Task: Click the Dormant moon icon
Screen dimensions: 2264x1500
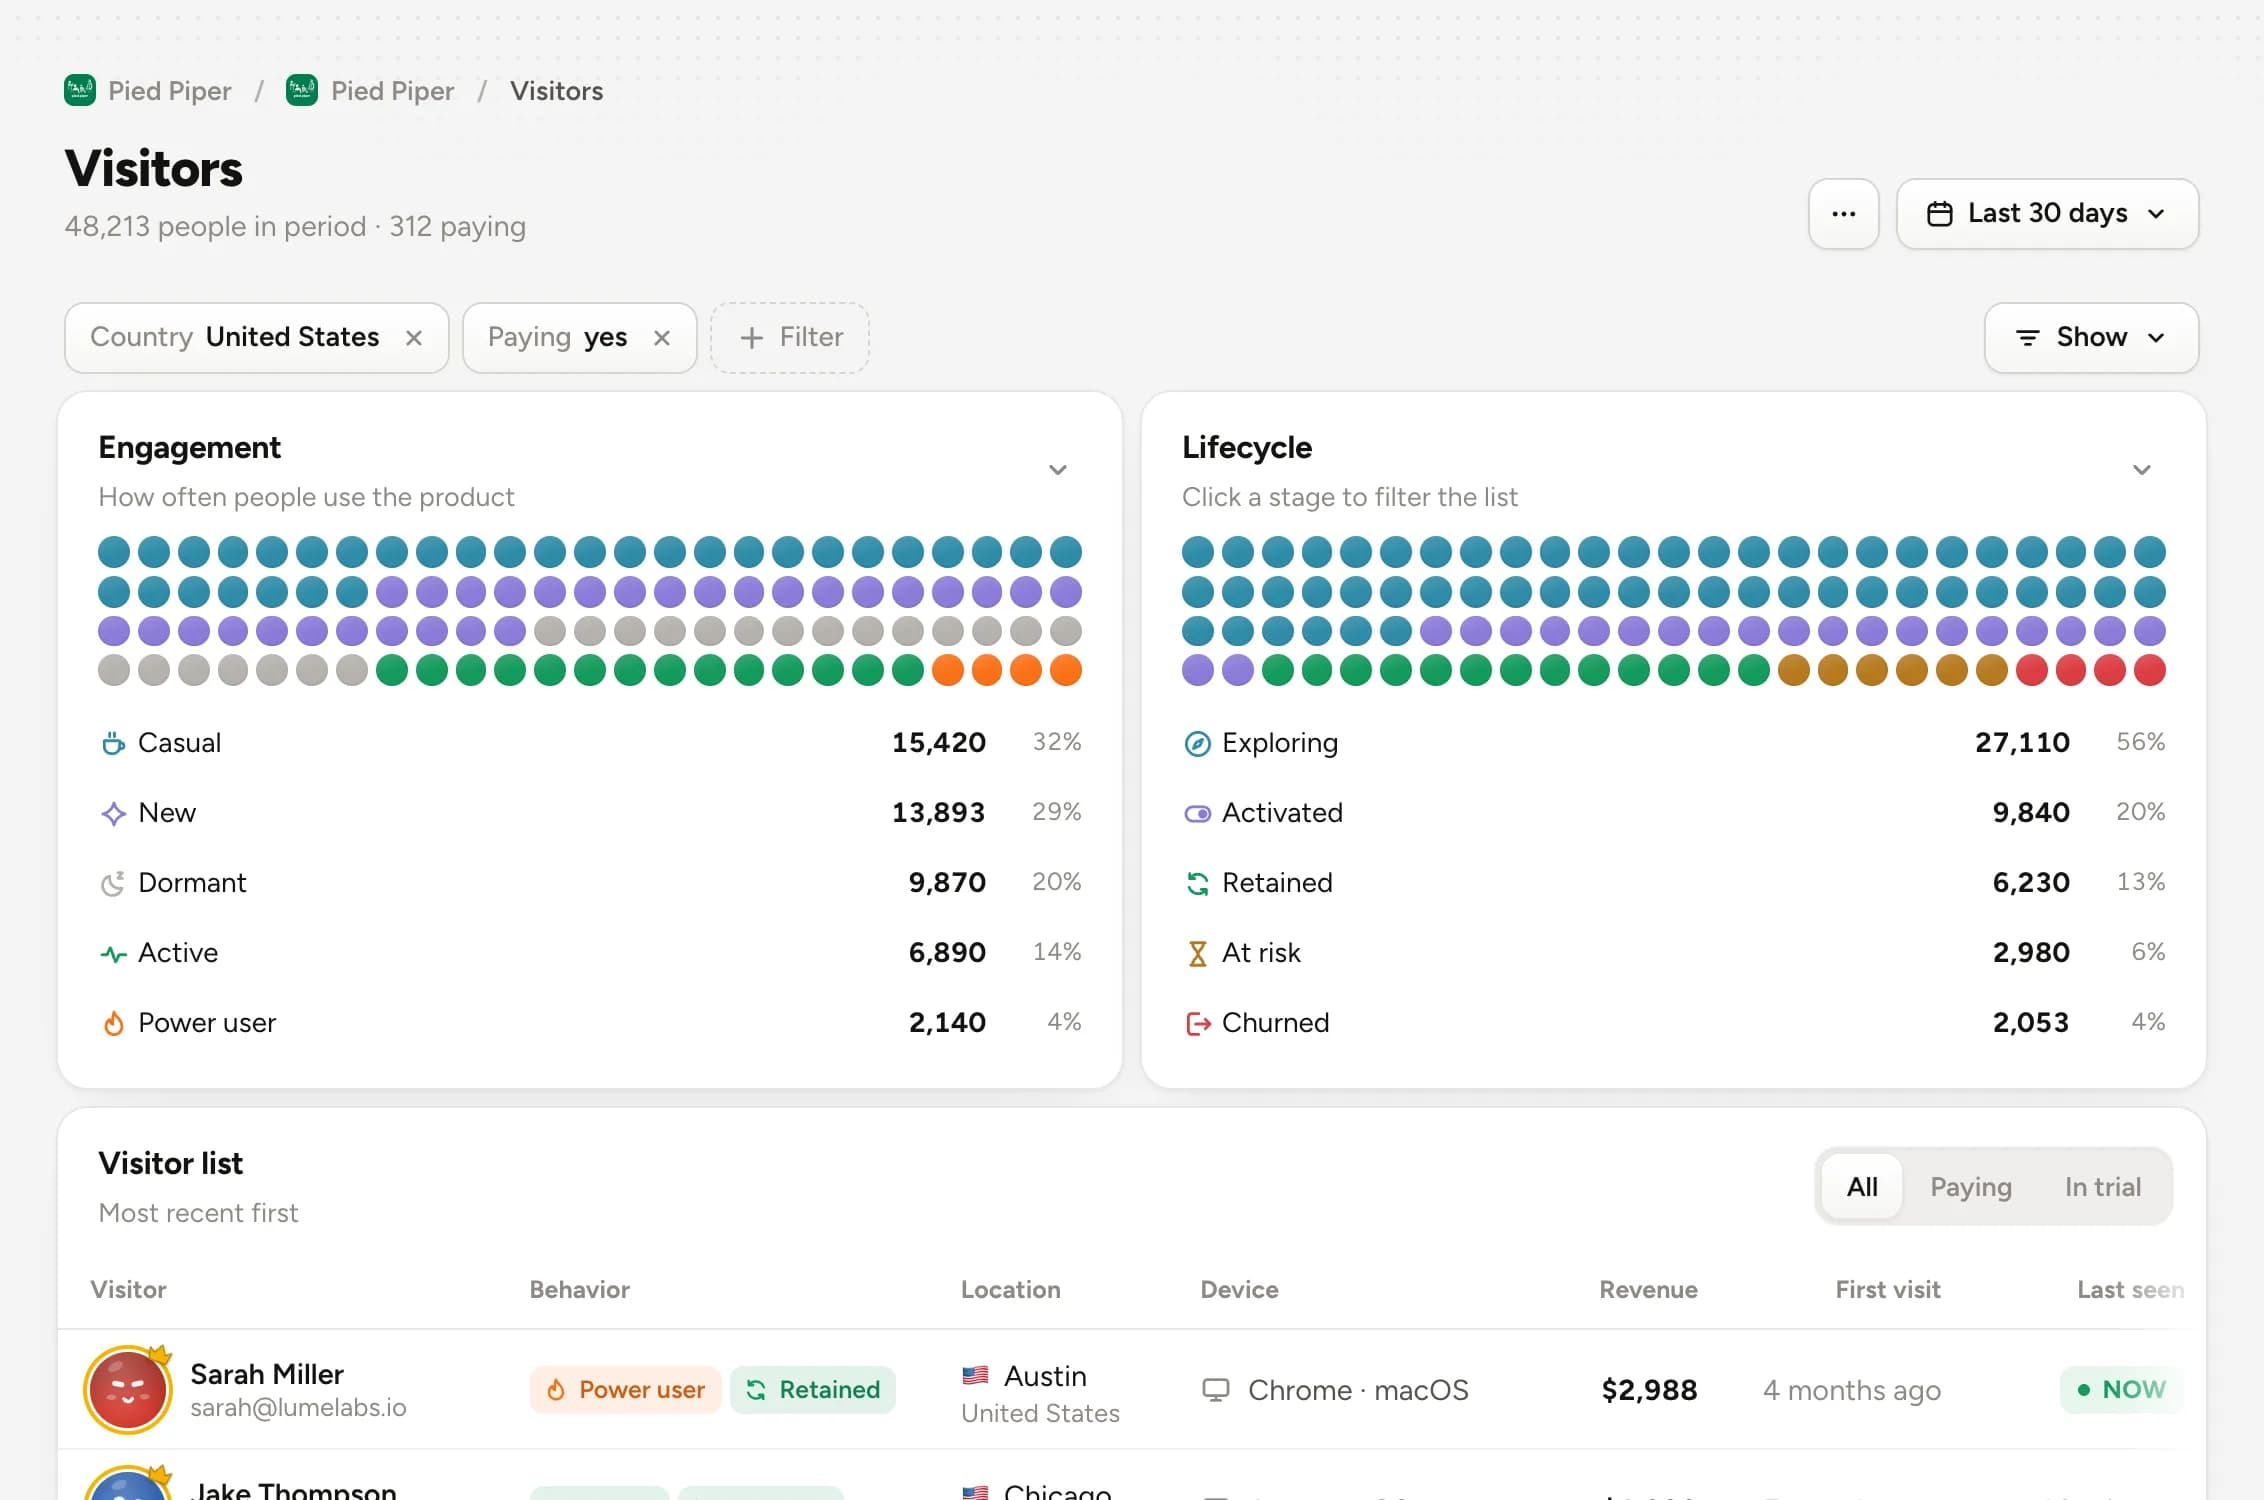Action: 113,883
